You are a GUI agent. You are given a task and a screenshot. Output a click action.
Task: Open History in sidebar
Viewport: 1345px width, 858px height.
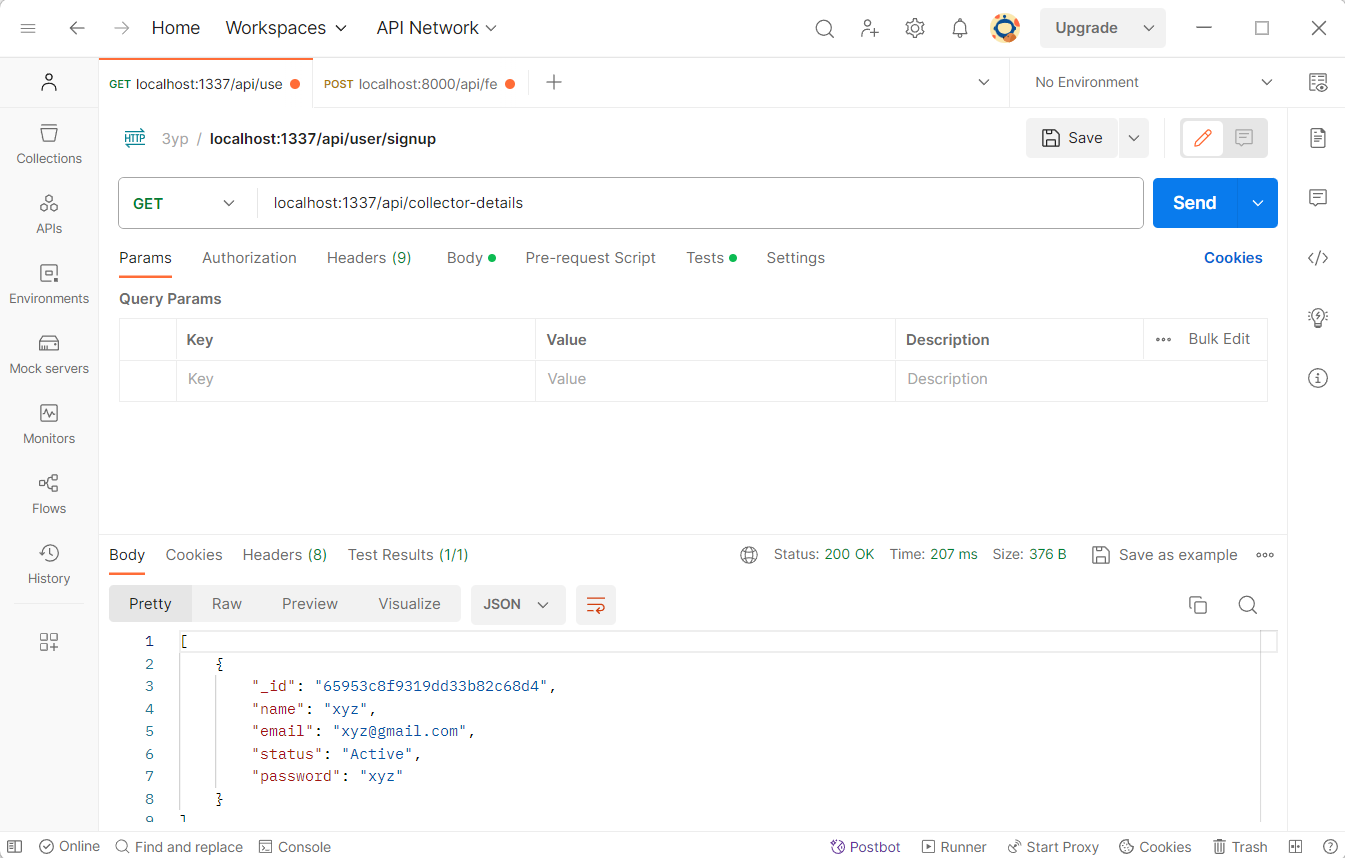pos(49,564)
